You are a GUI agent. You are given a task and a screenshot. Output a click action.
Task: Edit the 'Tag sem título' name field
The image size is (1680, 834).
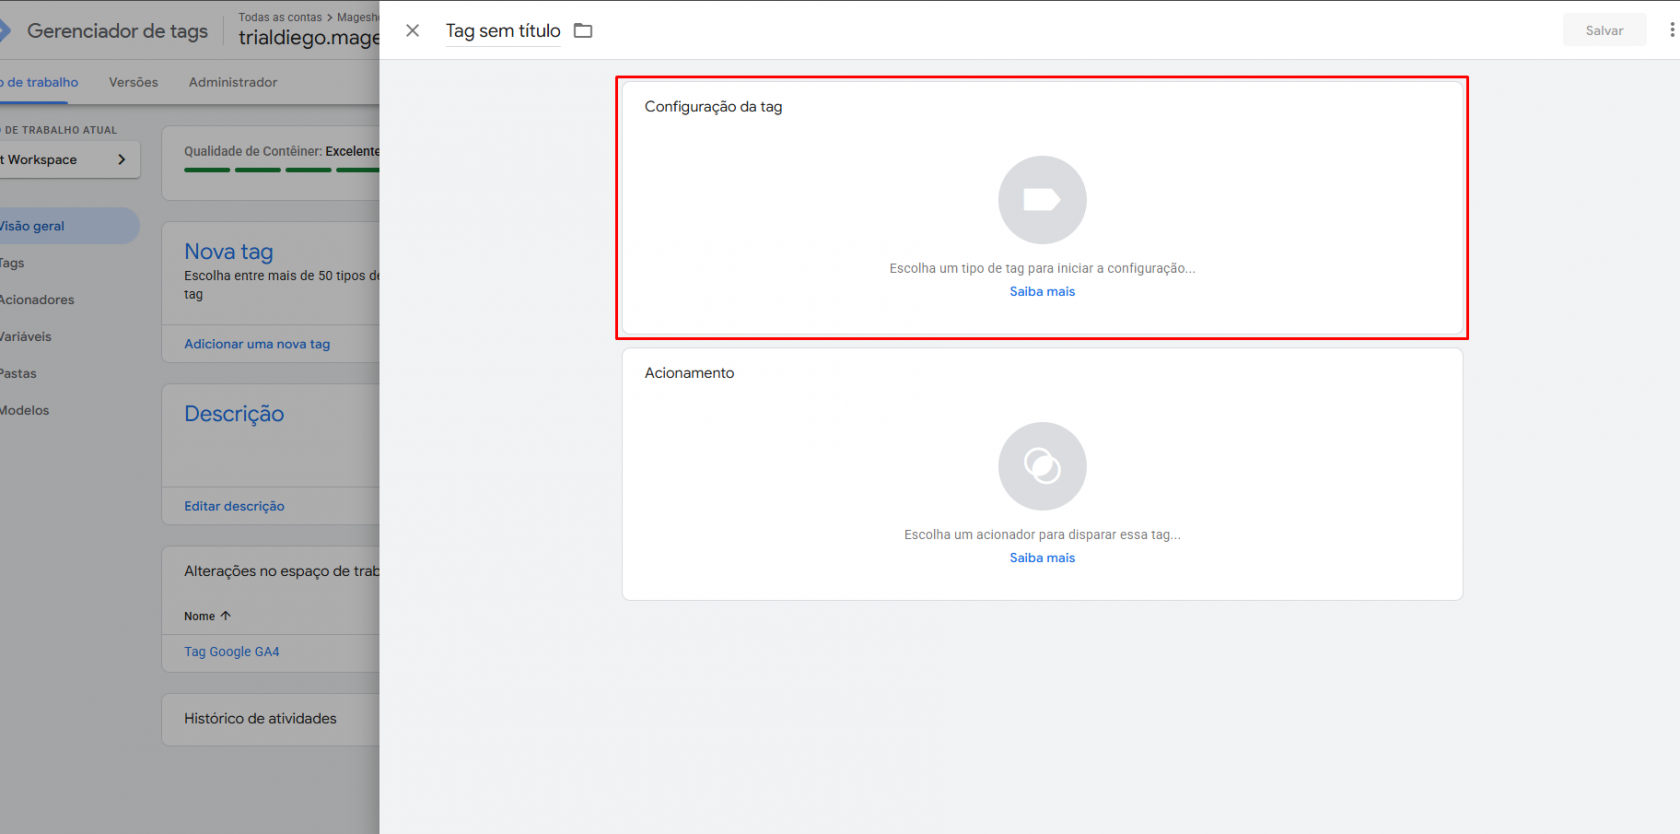503,31
